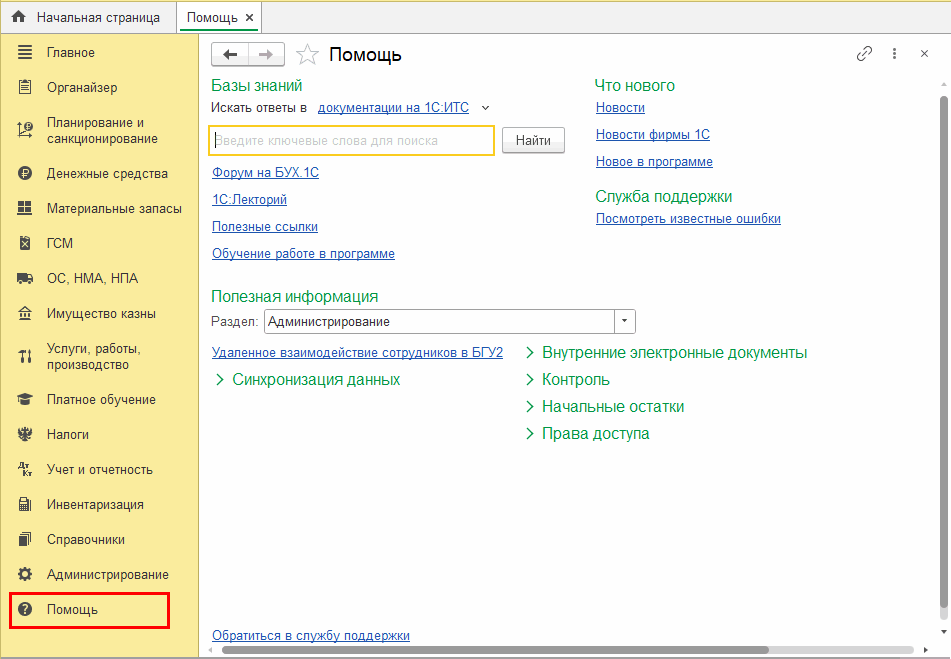Screen dimensions: 951x659
Task: Click the keyword search input field
Action: point(351,141)
